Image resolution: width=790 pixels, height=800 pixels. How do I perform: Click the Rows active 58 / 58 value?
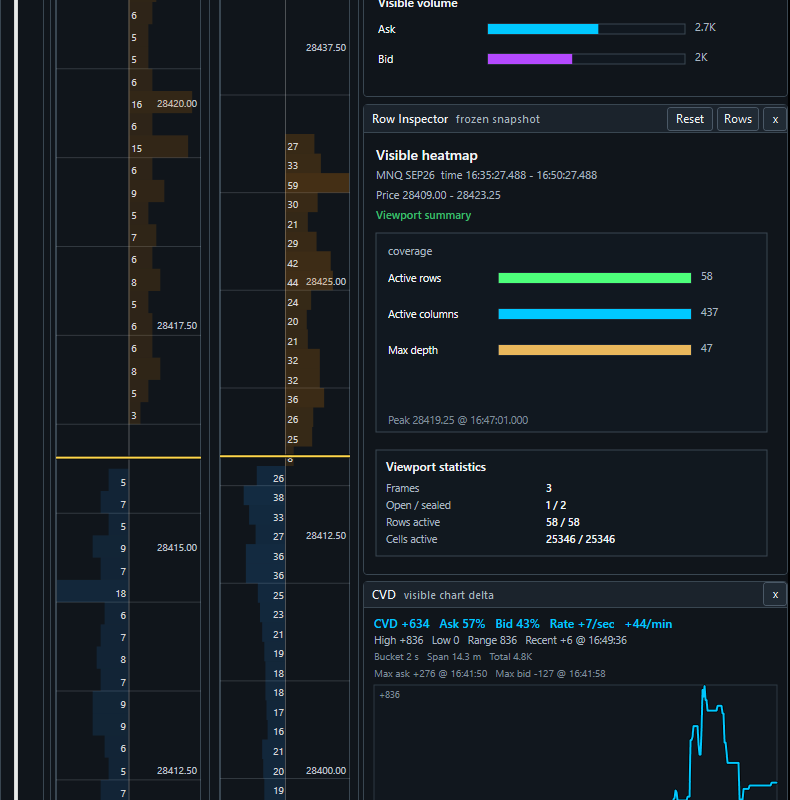562,522
